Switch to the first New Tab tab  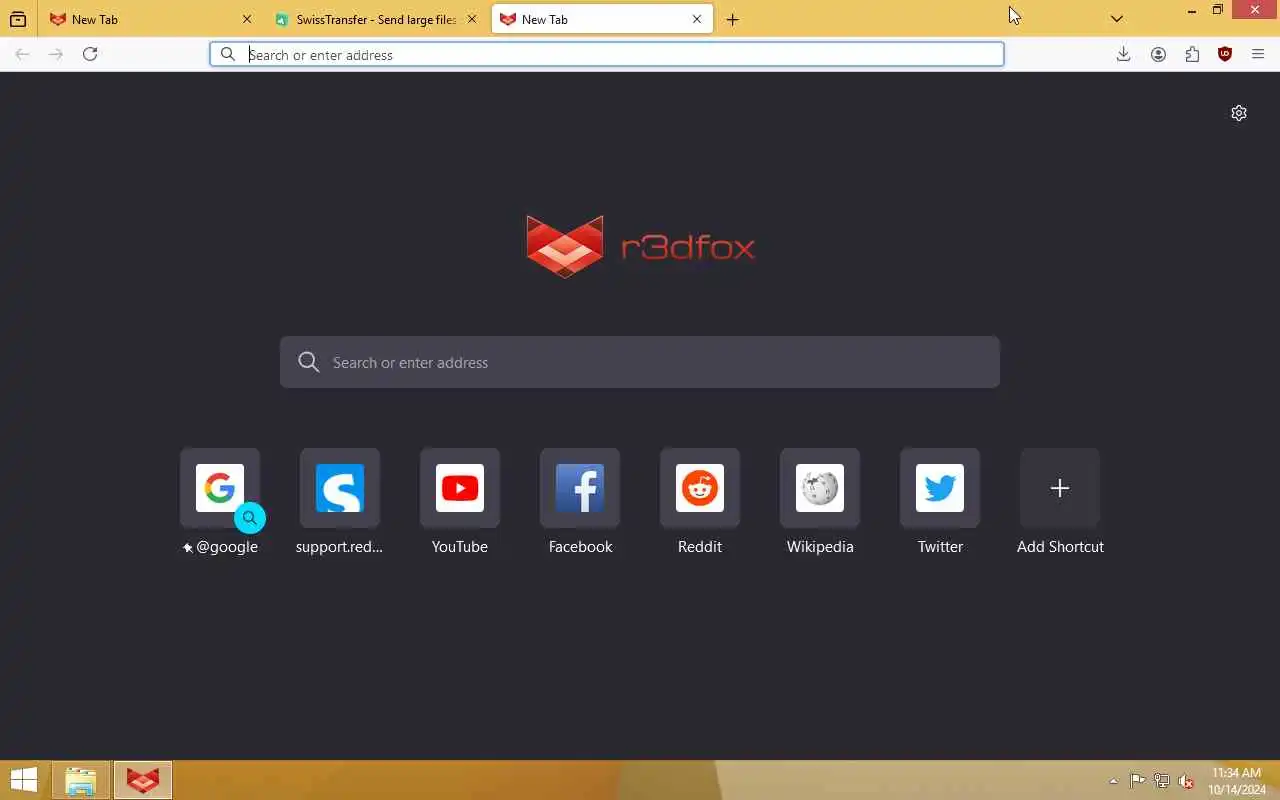150,19
